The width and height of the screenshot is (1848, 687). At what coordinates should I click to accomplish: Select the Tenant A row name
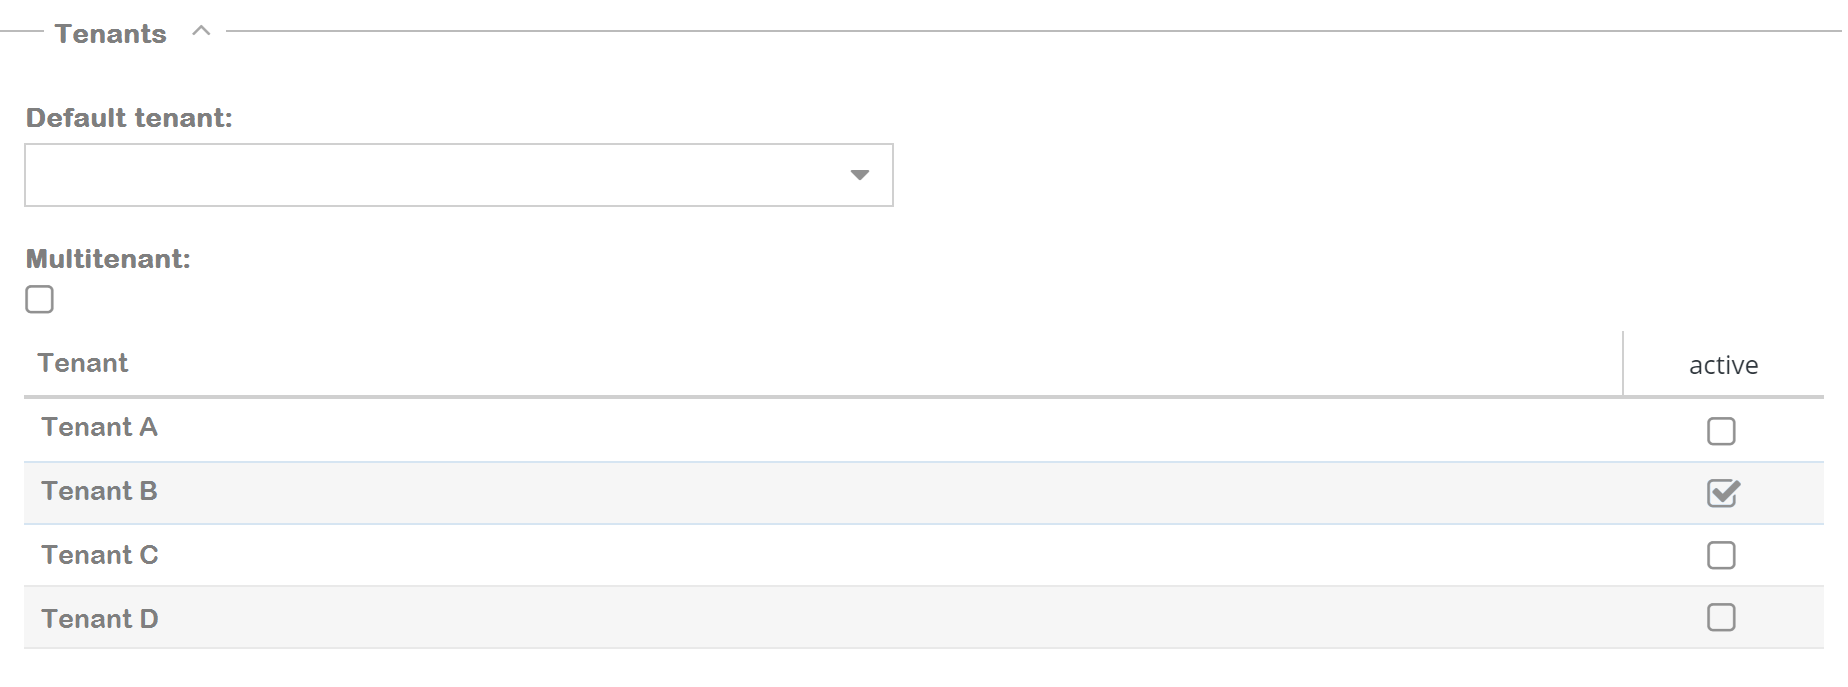pyautogui.click(x=99, y=427)
